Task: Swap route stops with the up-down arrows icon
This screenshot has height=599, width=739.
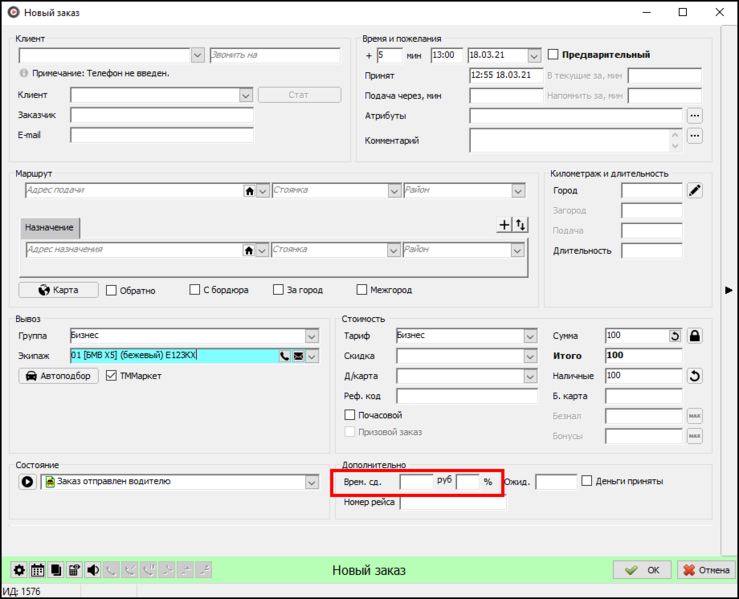Action: (520, 225)
